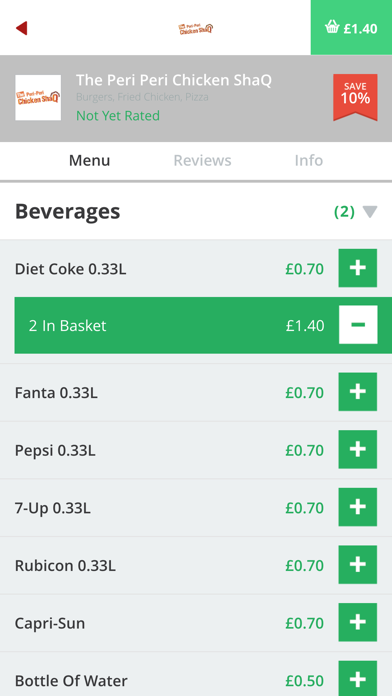Switch to the Reviews tab
The image size is (392, 696).
coord(202,160)
